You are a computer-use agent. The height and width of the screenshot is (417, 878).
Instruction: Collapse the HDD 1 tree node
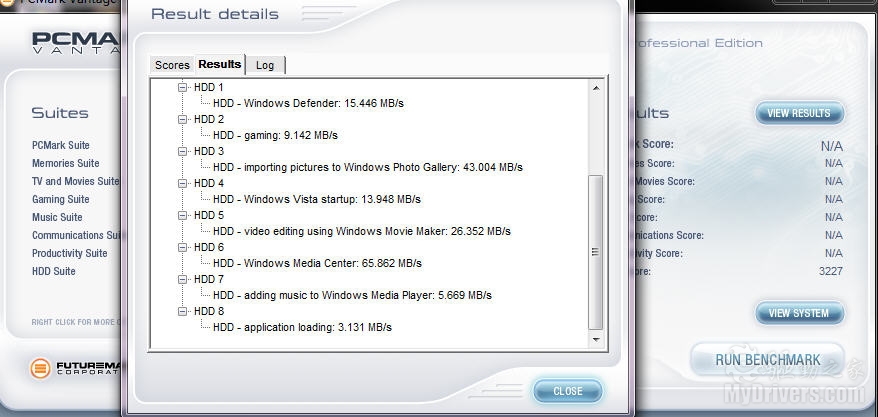[183, 87]
